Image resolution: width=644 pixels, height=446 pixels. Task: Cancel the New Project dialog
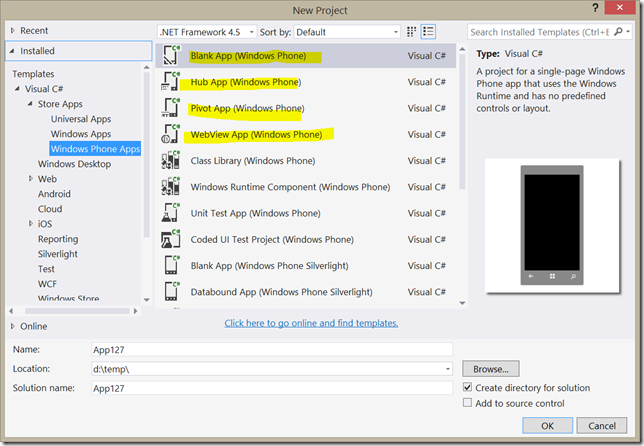[602, 425]
